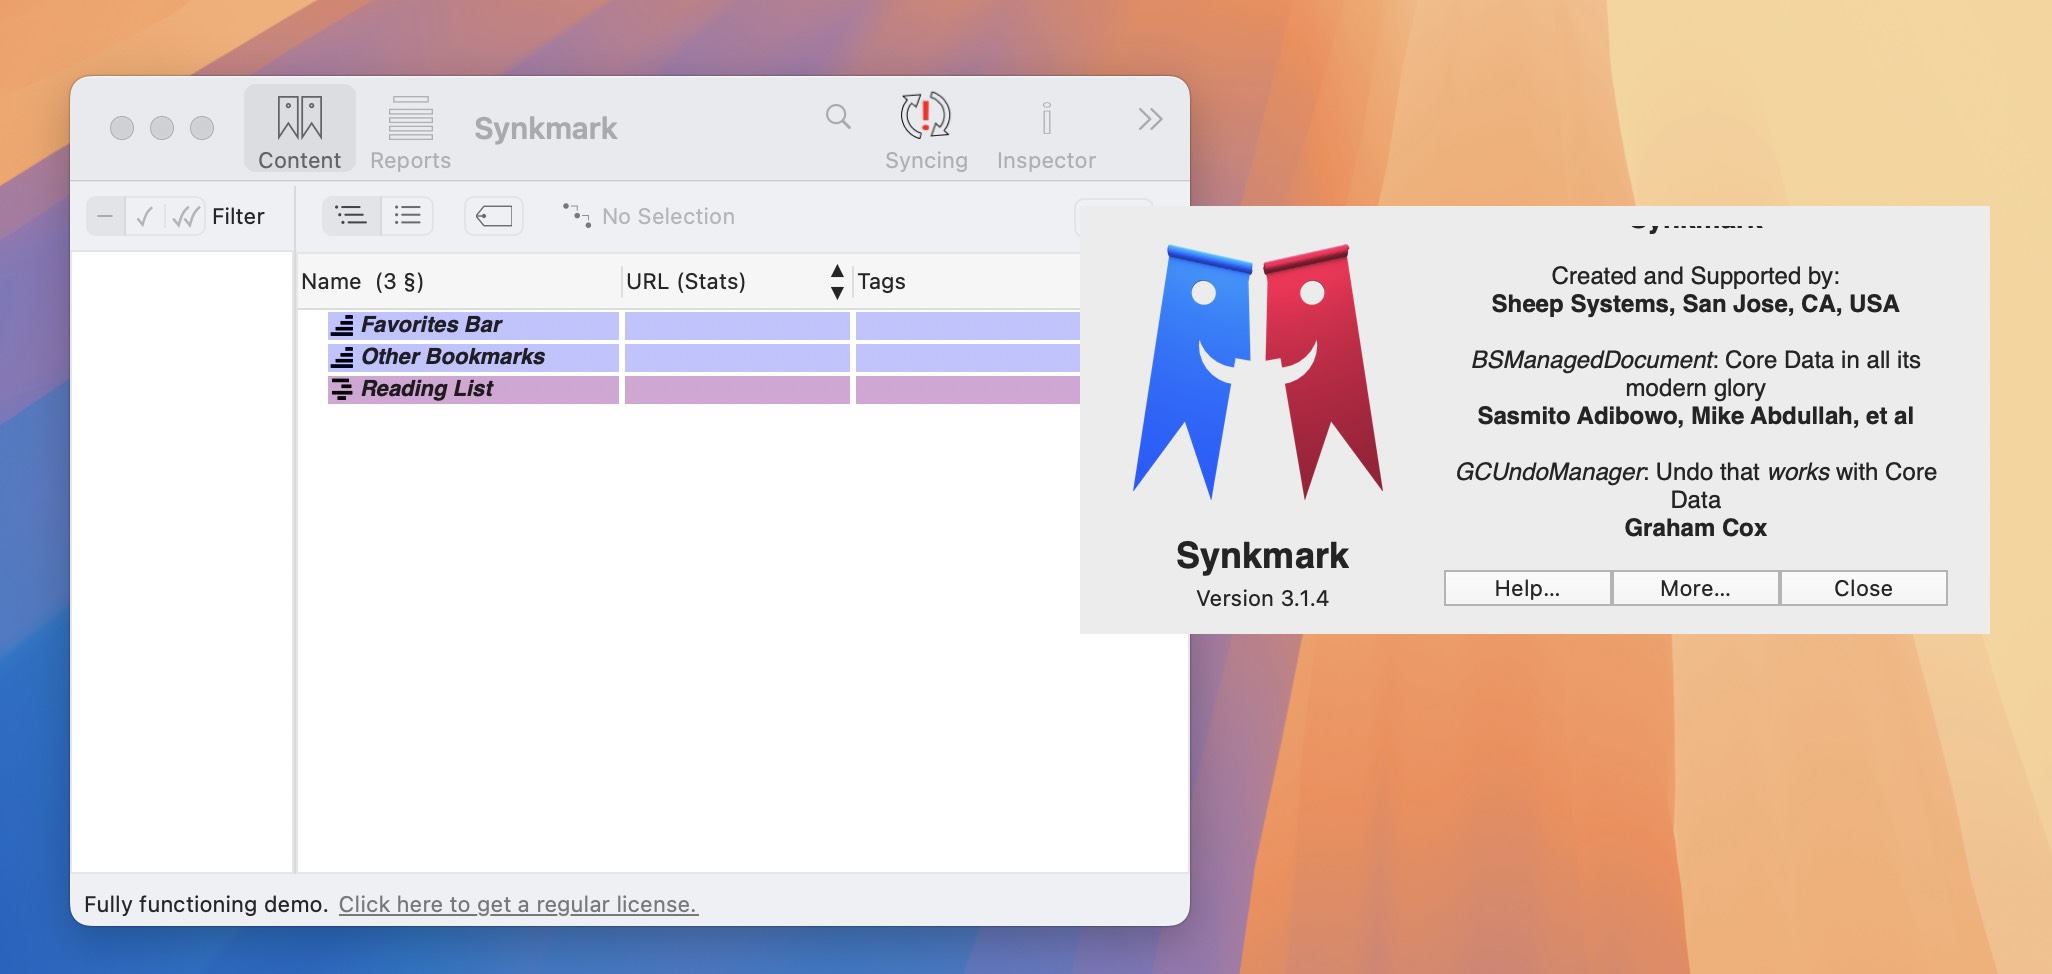Select the Other Bookmarks row
Image resolution: width=2052 pixels, height=974 pixels.
704,357
